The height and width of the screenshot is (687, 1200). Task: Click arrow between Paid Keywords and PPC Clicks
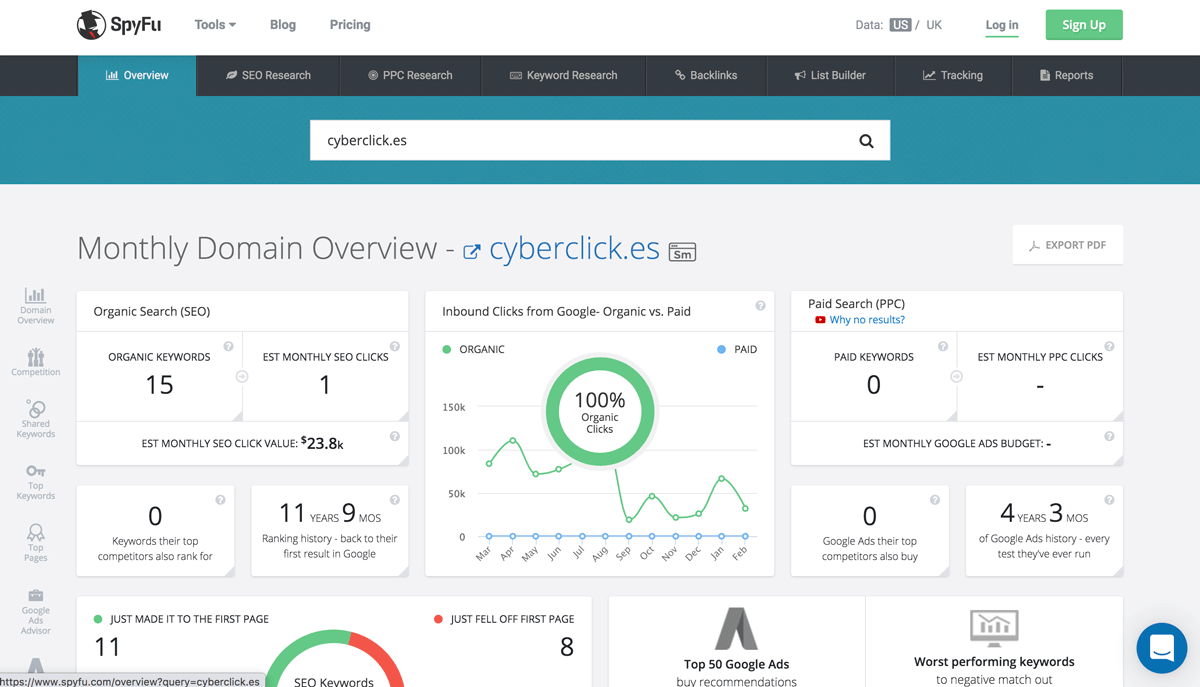956,377
